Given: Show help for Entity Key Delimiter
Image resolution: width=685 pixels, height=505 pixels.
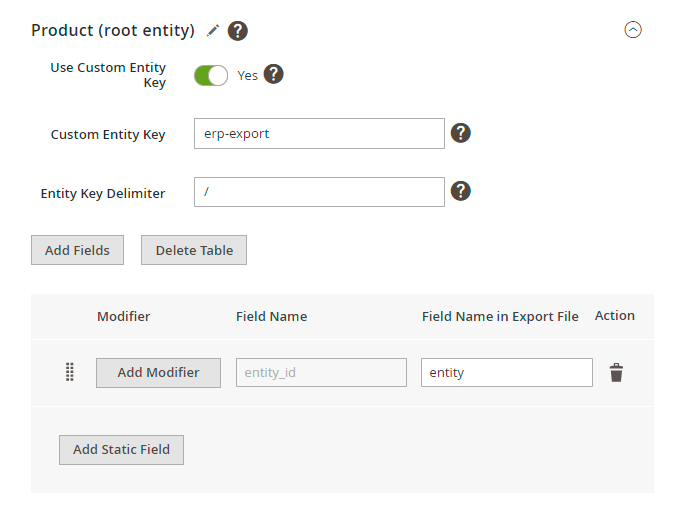Looking at the screenshot, I should [460, 191].
